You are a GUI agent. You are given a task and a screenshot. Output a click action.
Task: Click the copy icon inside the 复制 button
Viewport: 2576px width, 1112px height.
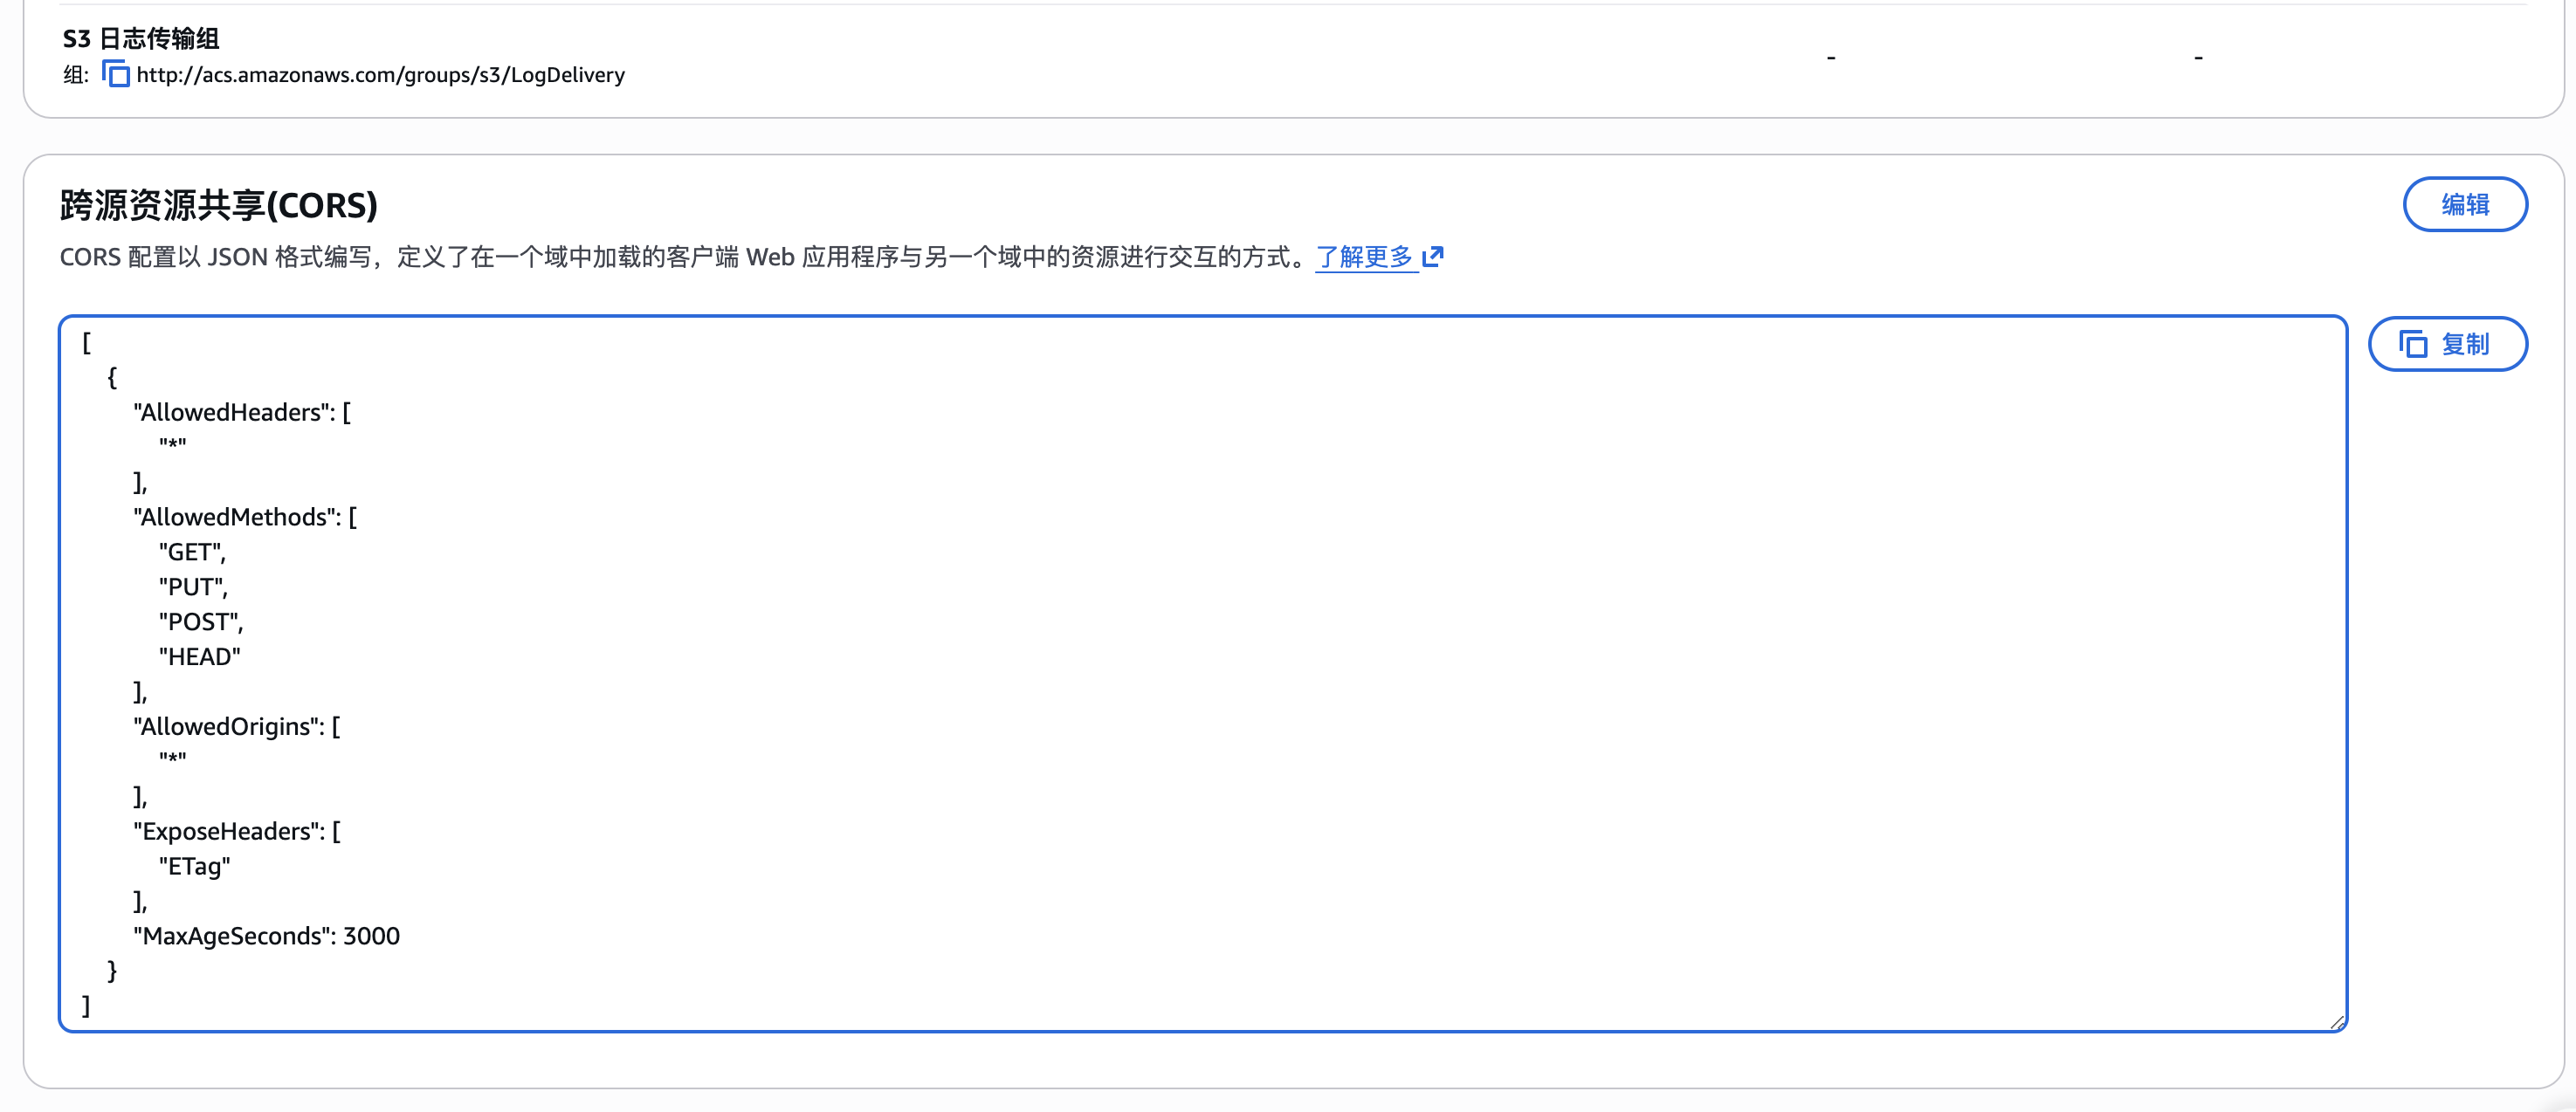pos(2413,344)
